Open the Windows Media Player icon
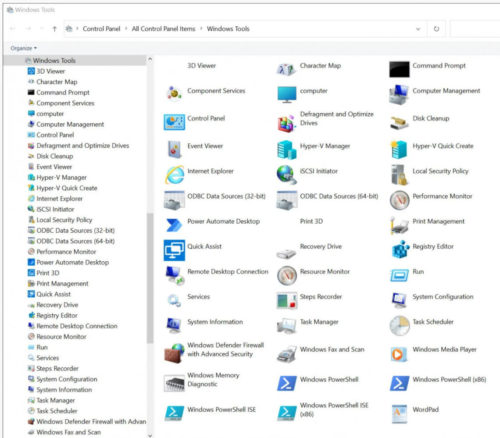The image size is (500, 438). 399,354
